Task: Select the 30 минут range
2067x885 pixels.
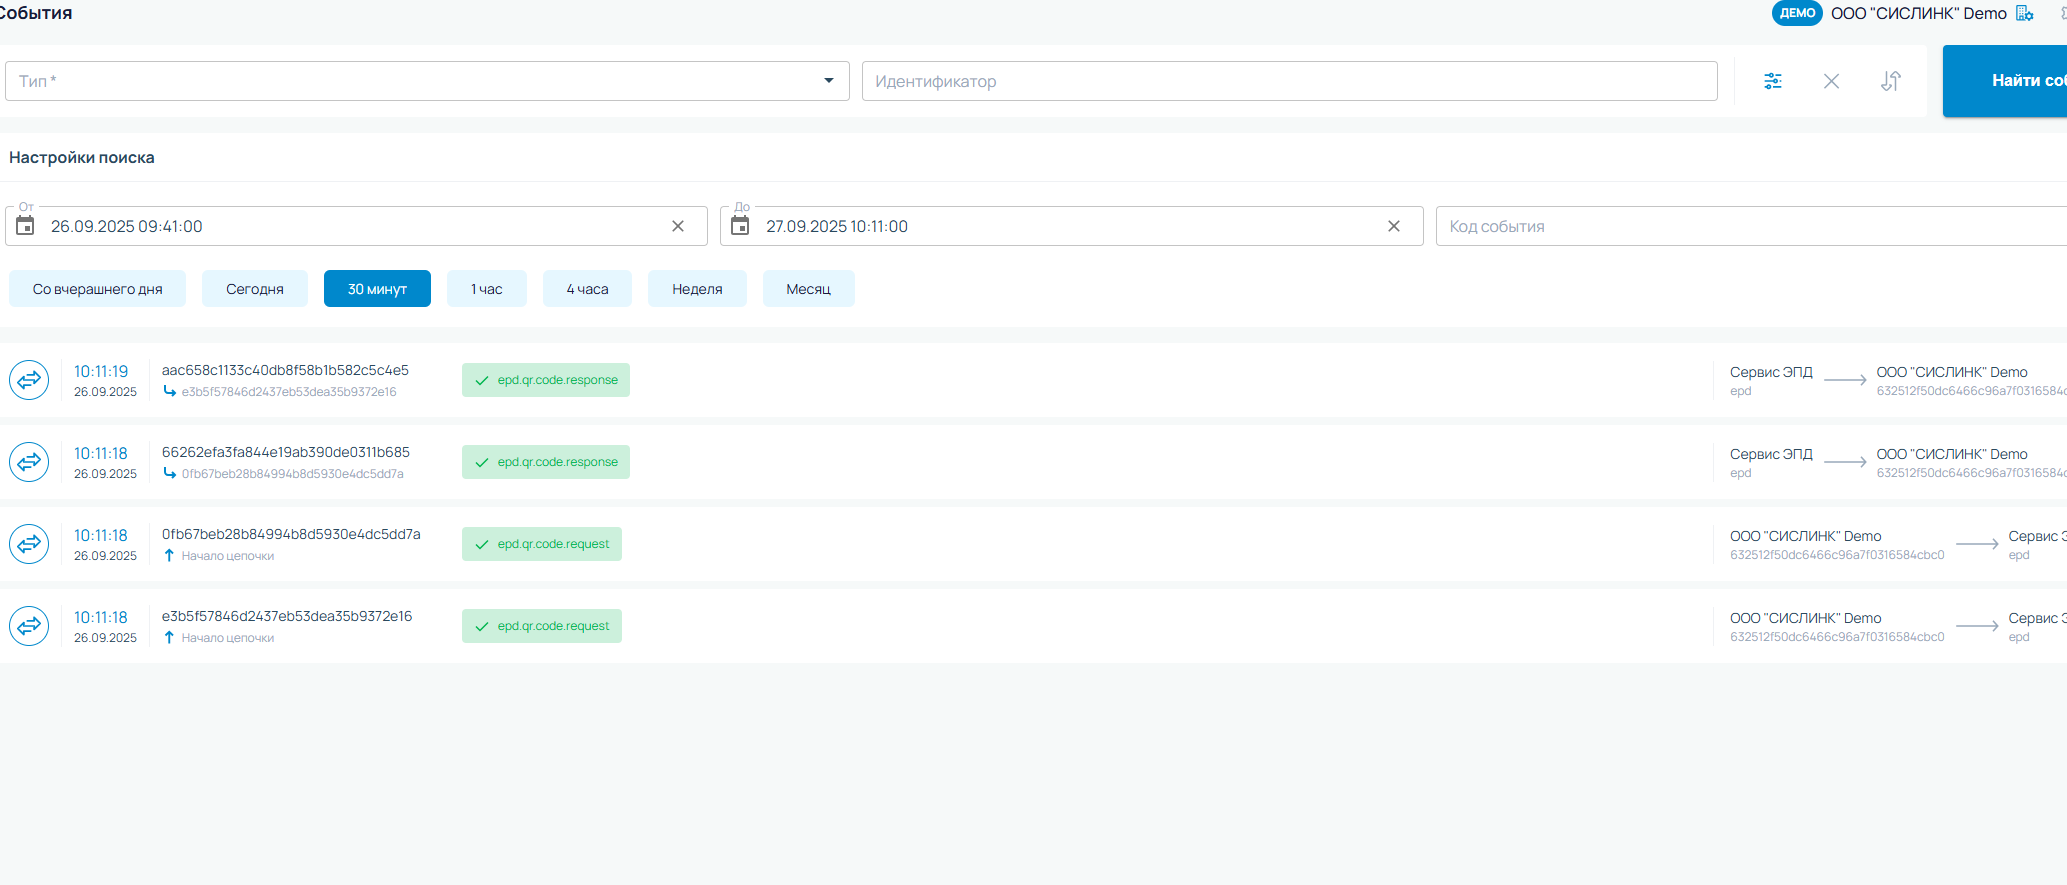Action: point(377,289)
